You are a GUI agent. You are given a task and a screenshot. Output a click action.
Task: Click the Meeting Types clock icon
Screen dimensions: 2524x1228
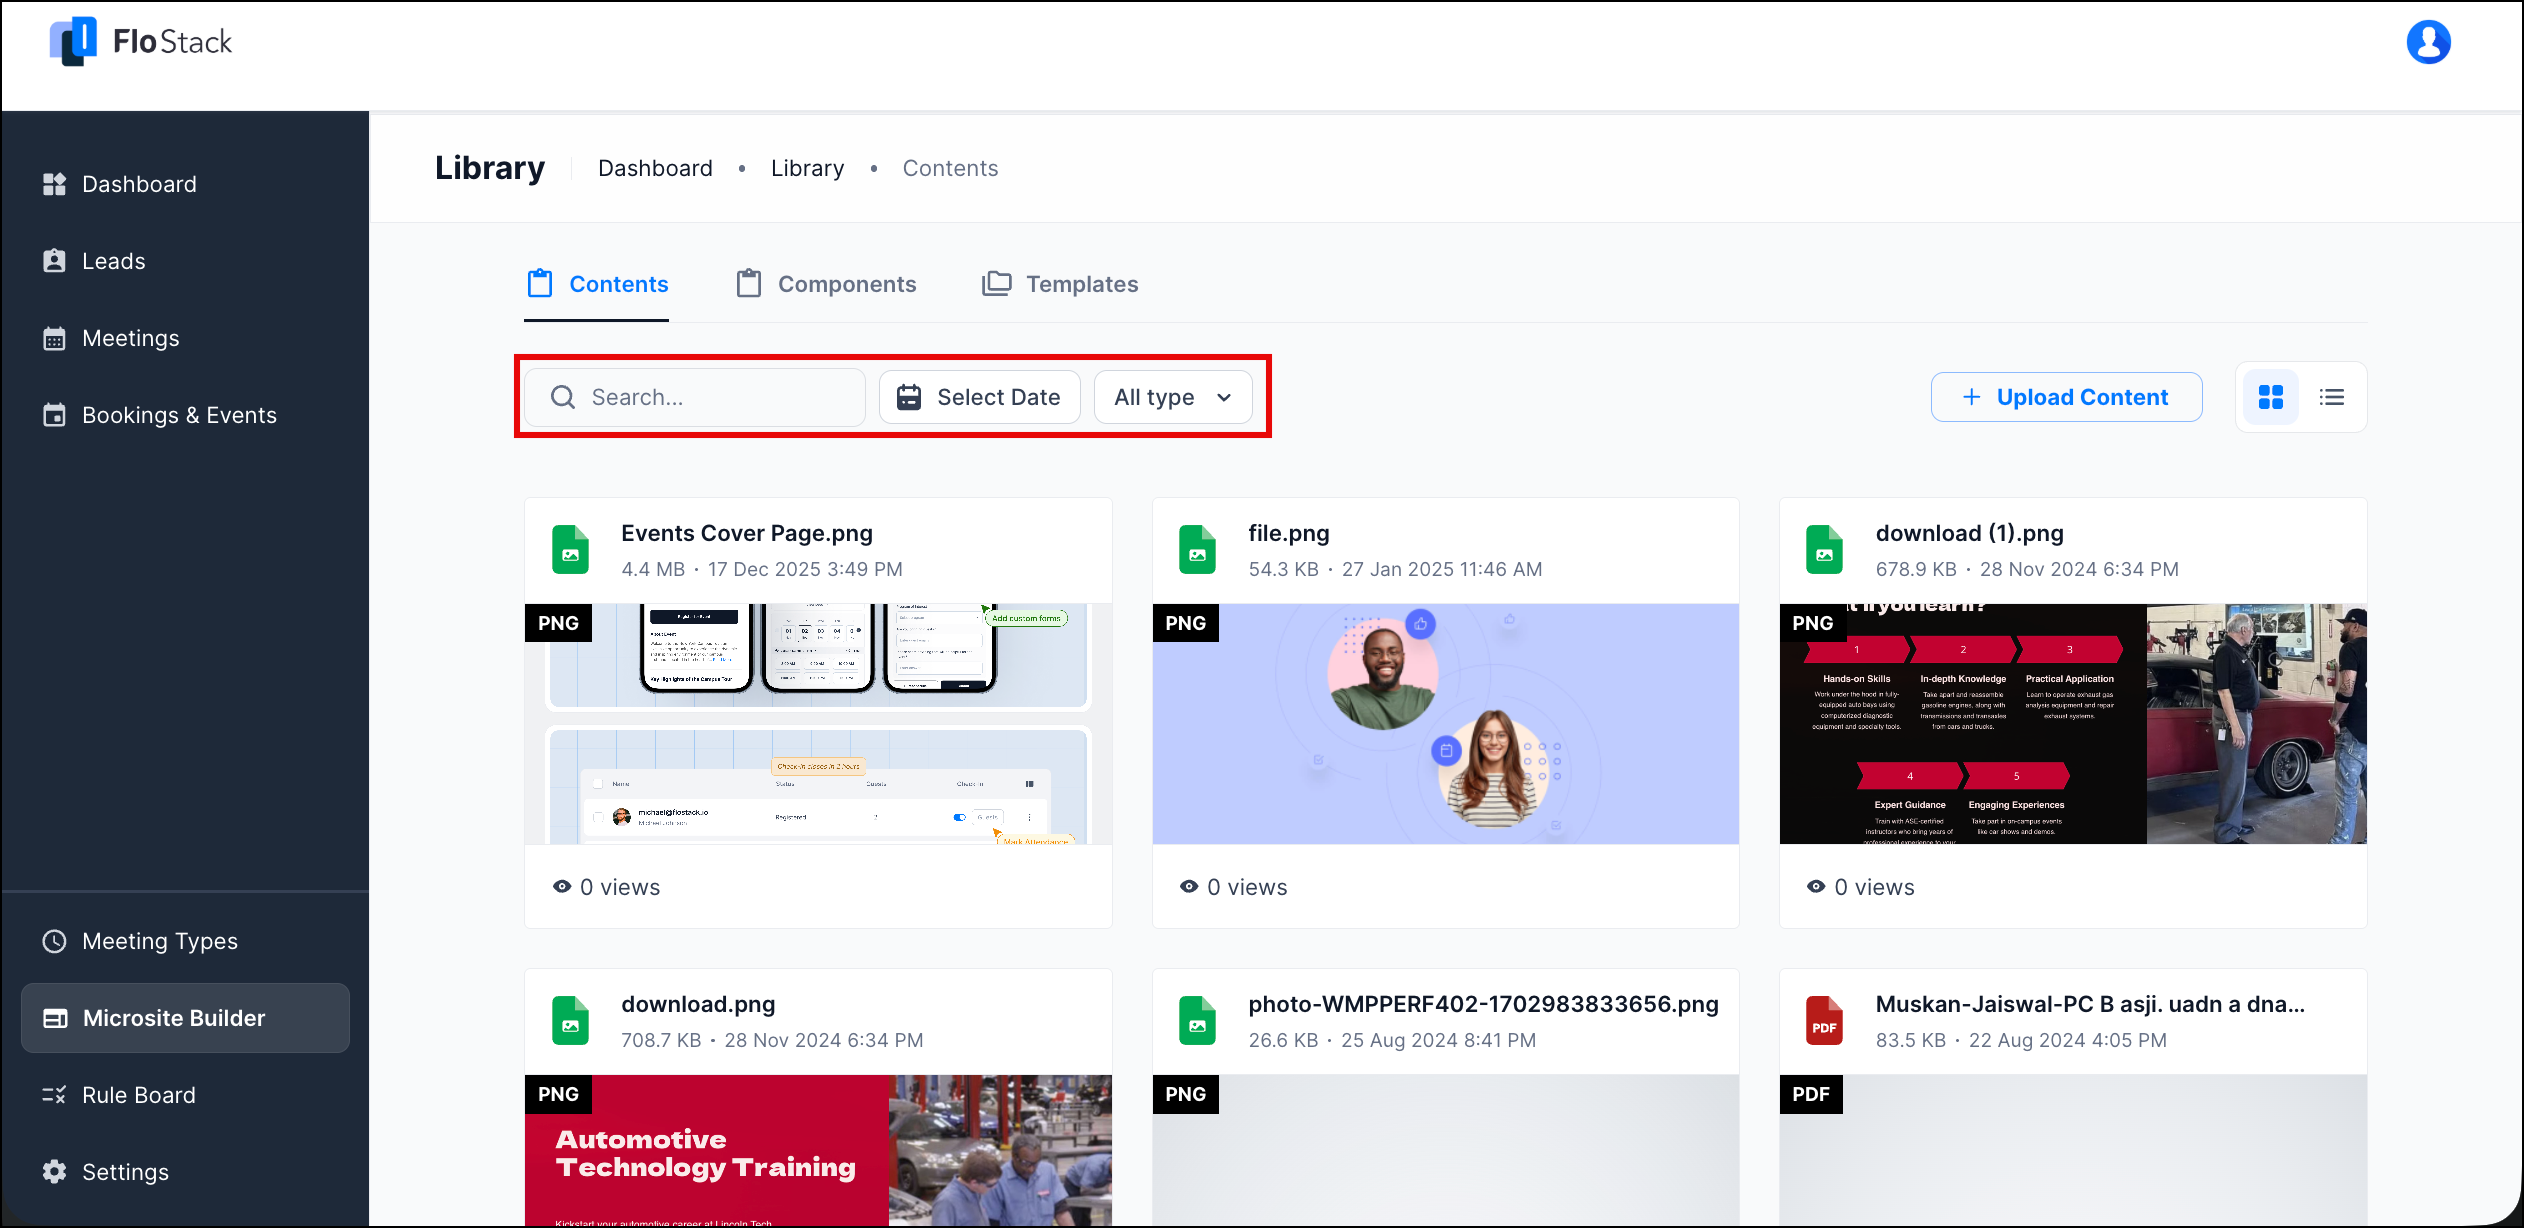coord(54,941)
